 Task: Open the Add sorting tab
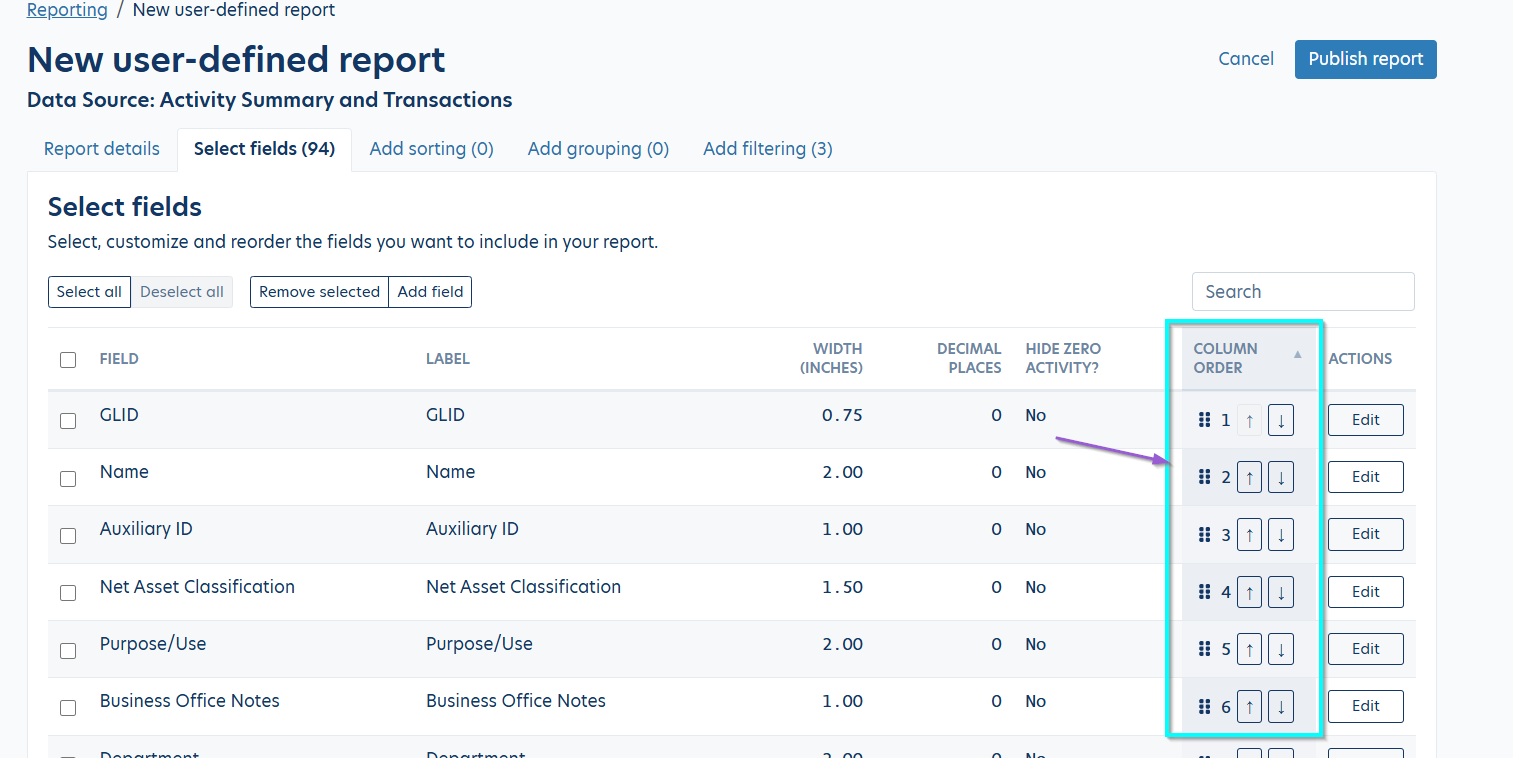click(431, 149)
